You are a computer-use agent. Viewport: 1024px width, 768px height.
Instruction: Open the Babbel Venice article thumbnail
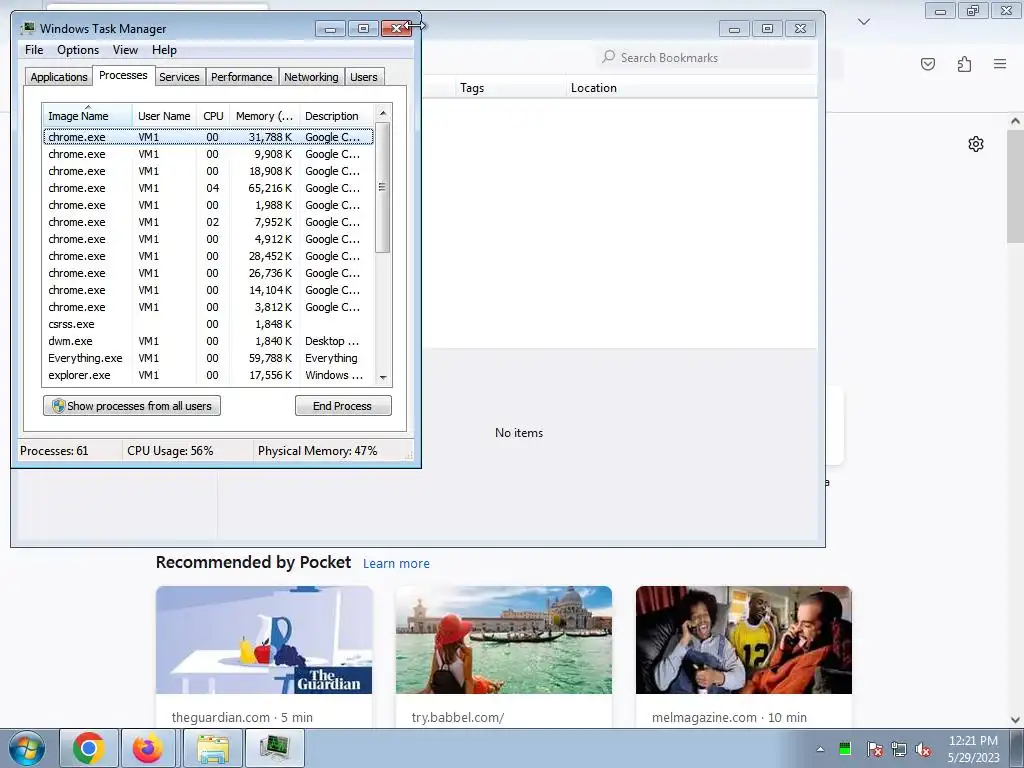click(504, 640)
